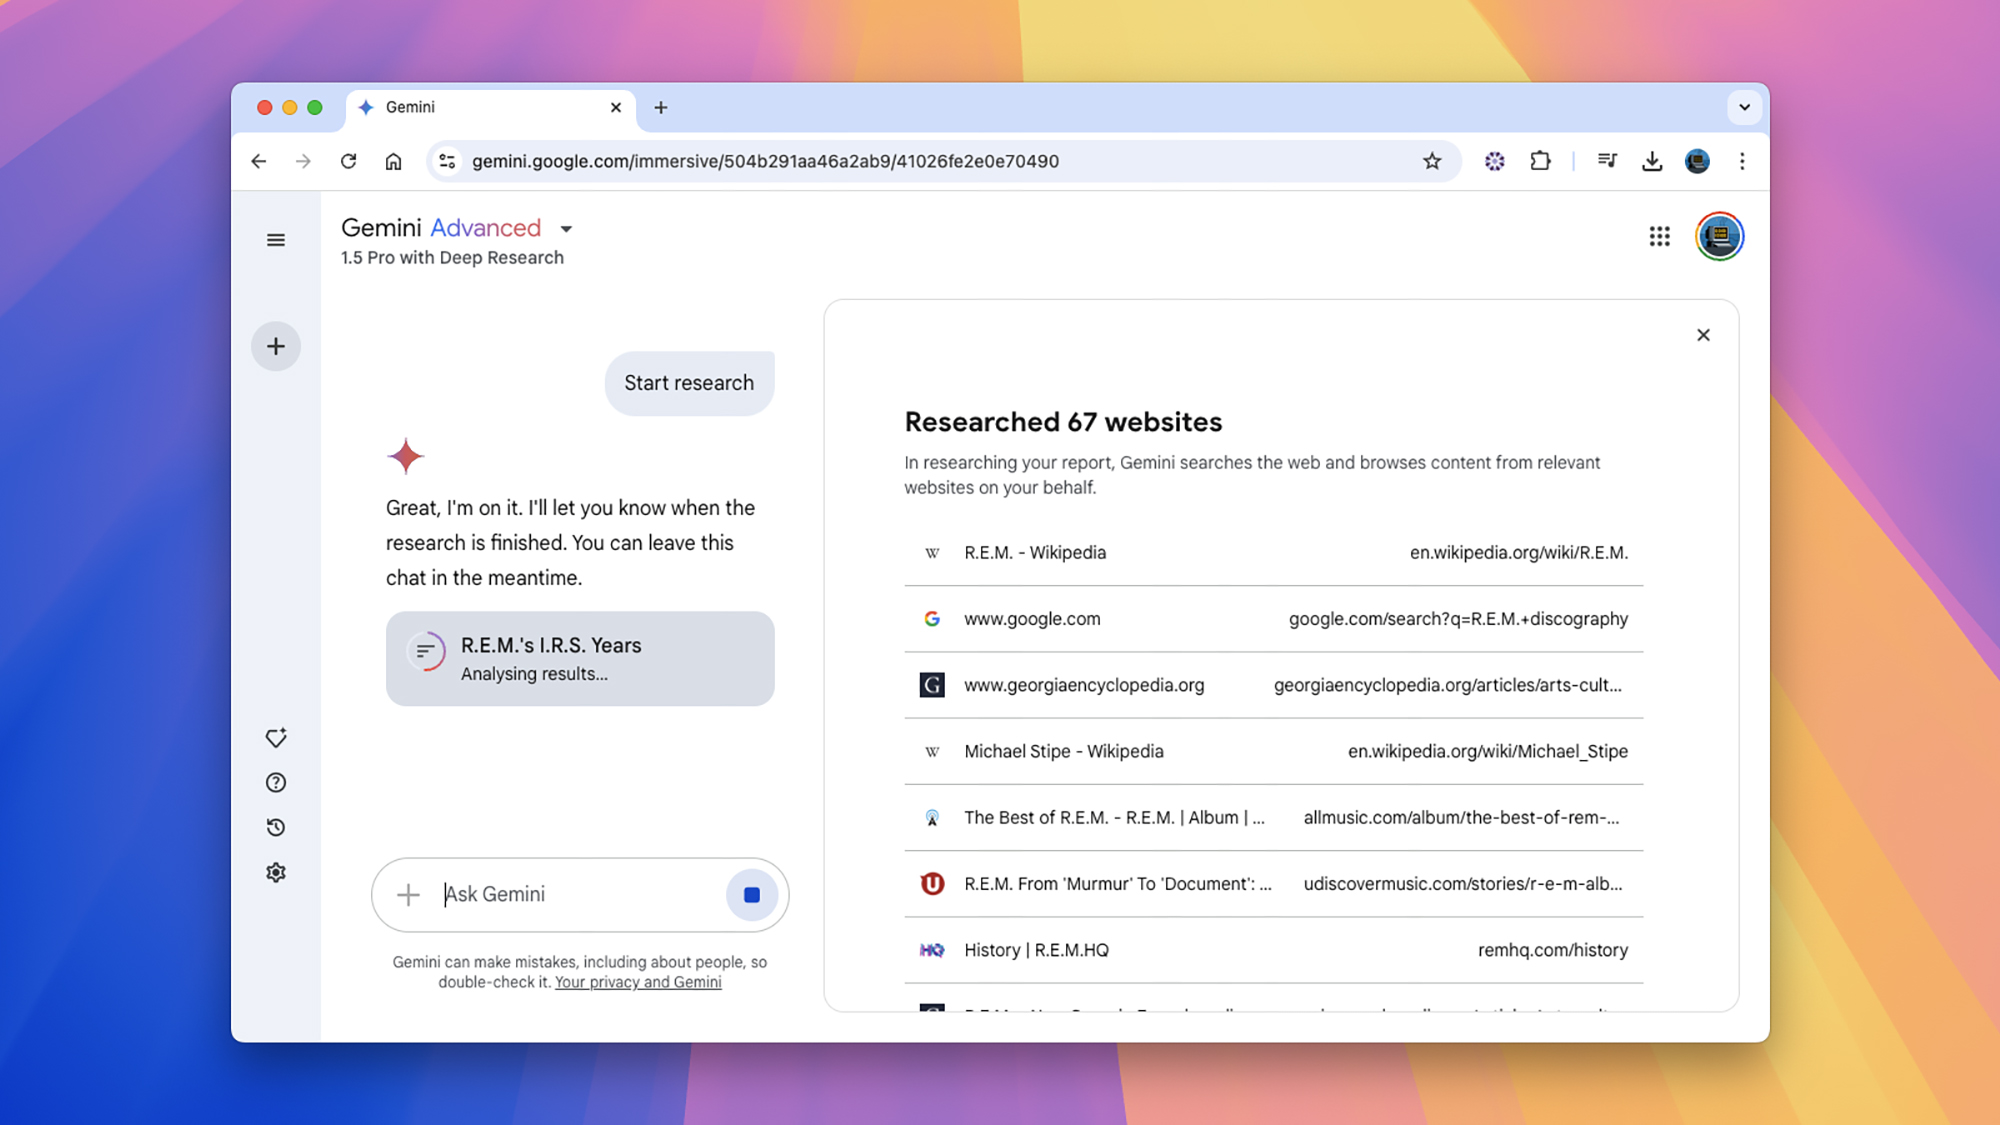Screen dimensions: 2000x1125
Task: Open the Google apps grid
Action: point(1660,237)
